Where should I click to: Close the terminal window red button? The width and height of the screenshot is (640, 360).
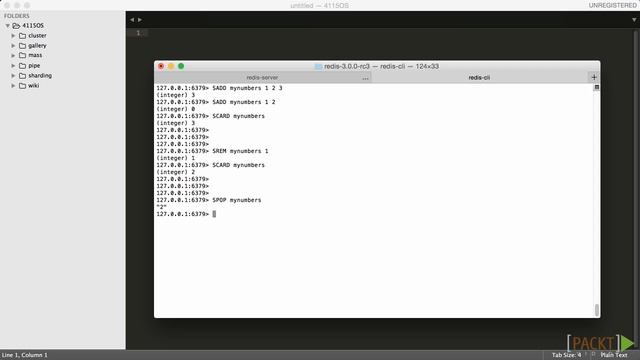pos(161,66)
